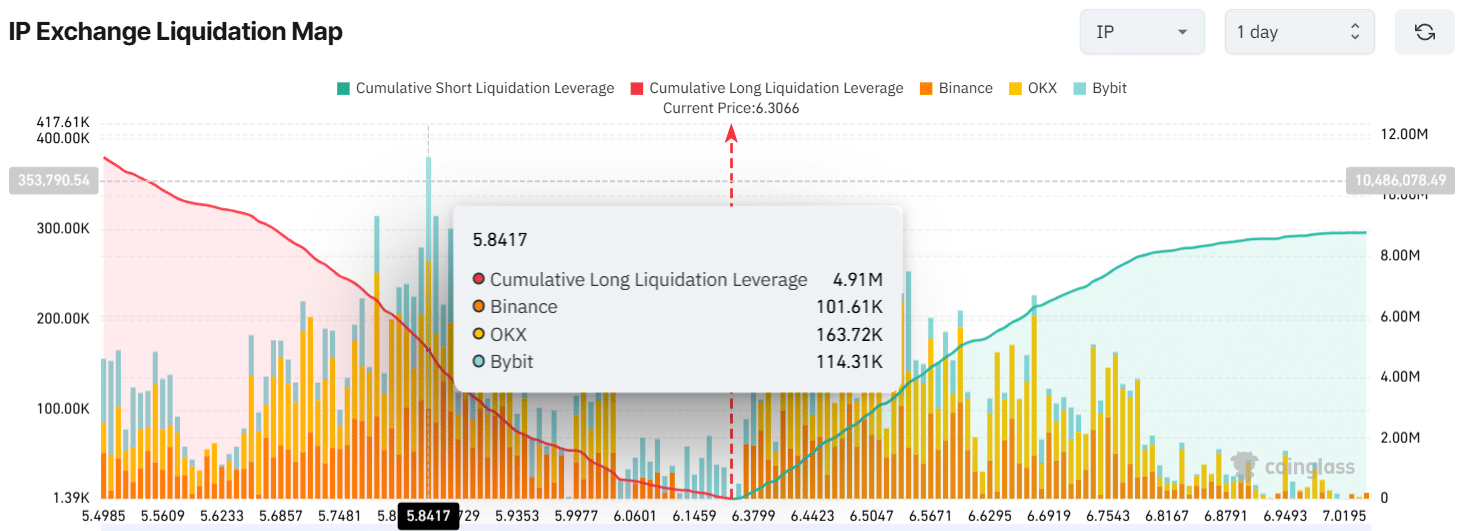Screen dimensions: 1463x531
Task: Click the red arrow atop current price line
Action: click(731, 132)
